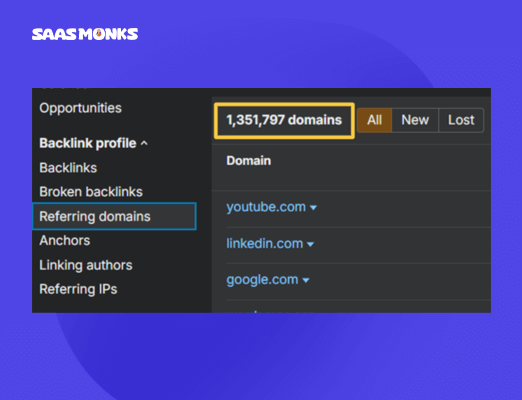Go to Broken backlinks report
This screenshot has width=522, height=400.
[x=91, y=192]
